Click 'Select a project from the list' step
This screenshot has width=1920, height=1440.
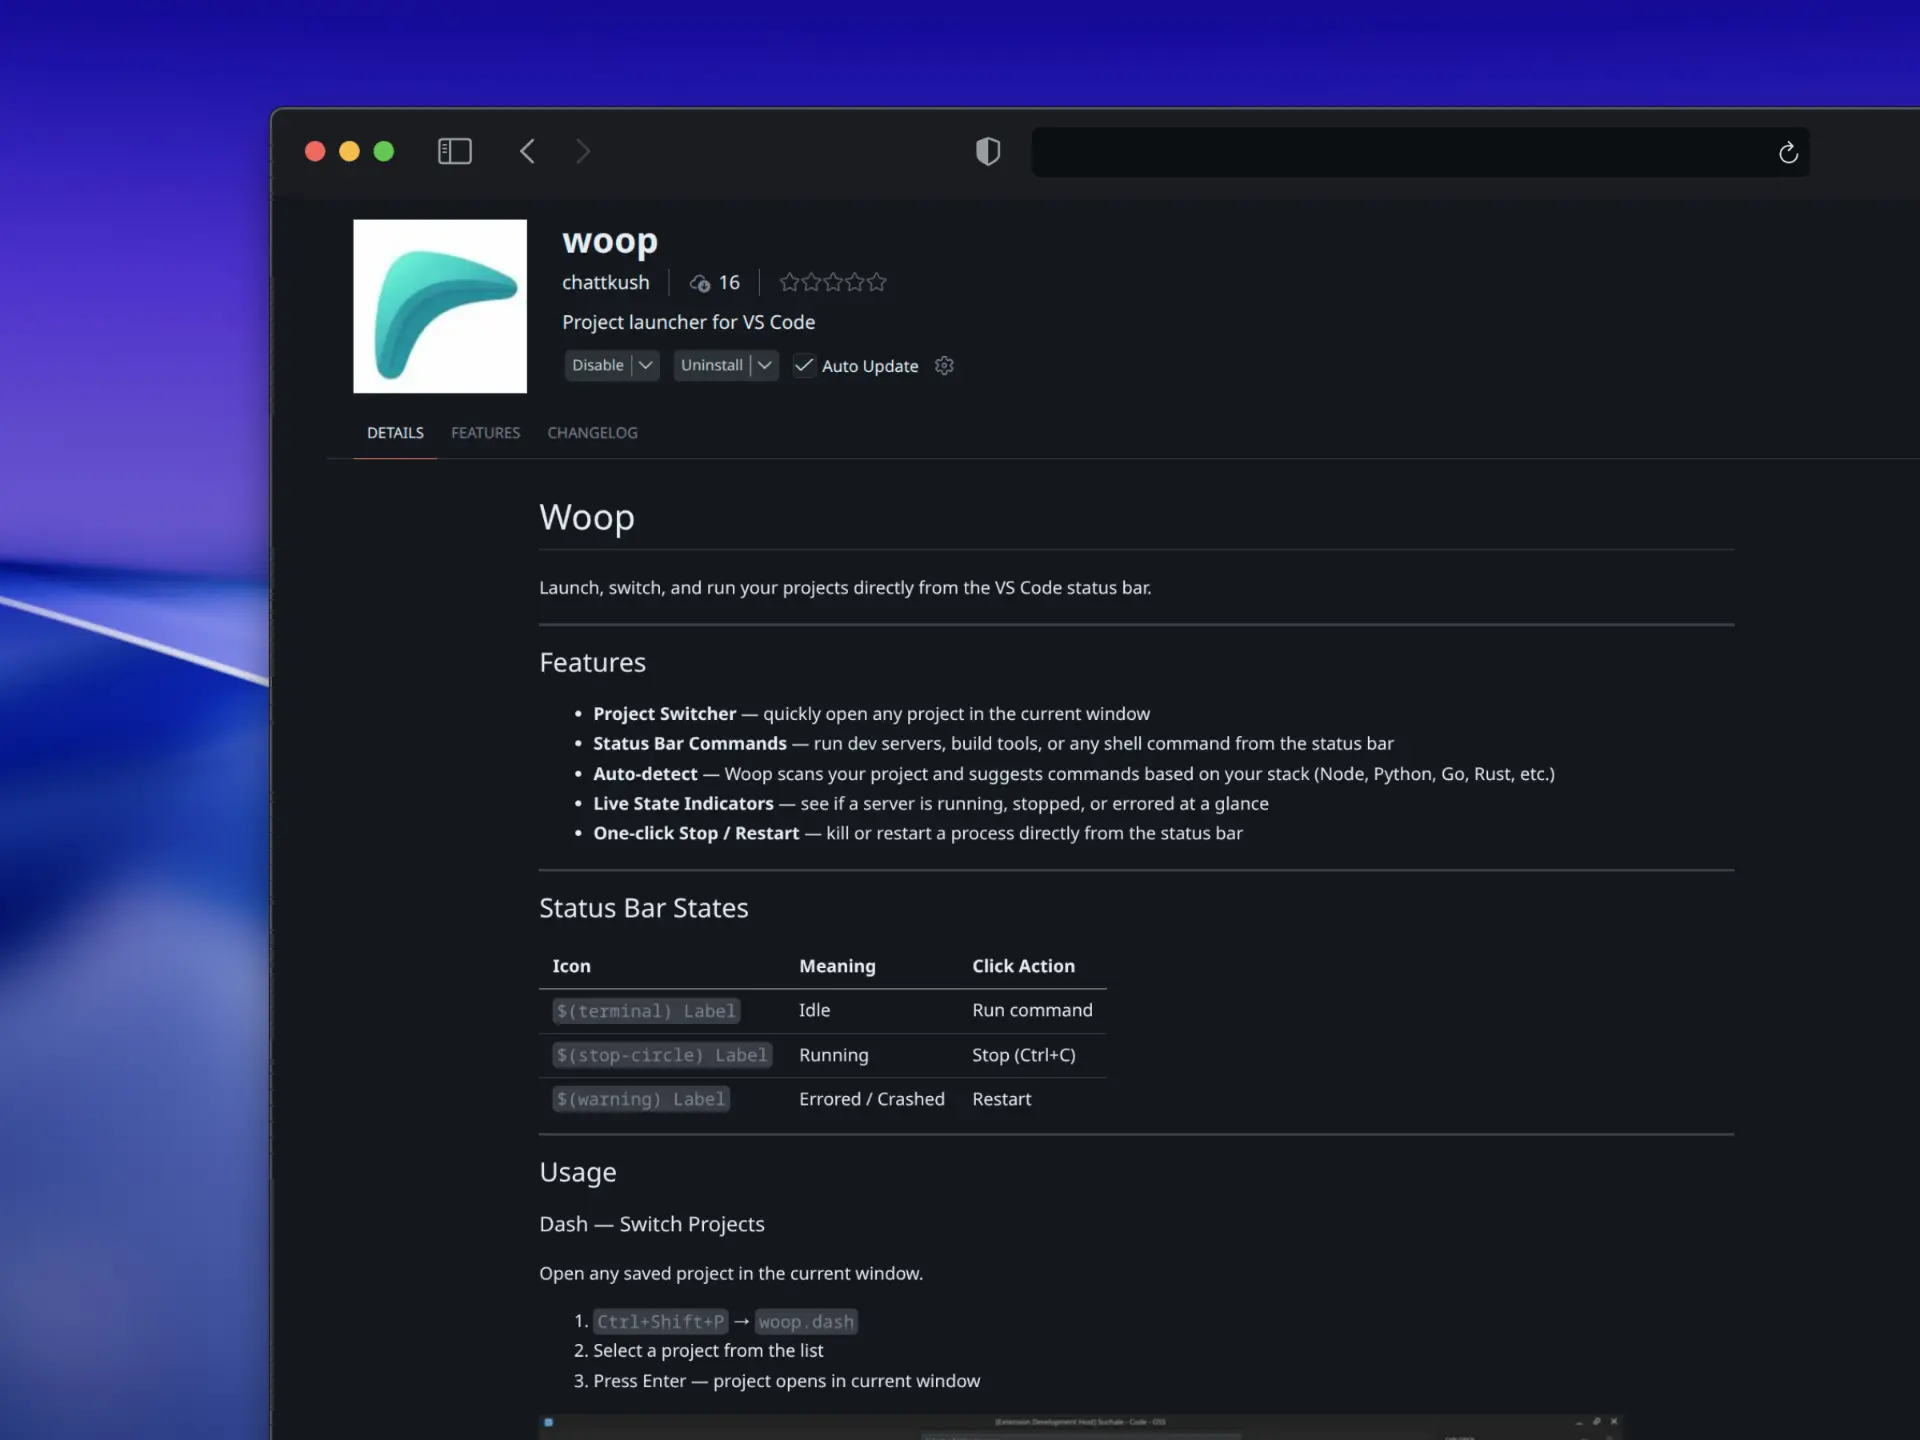click(x=708, y=1351)
